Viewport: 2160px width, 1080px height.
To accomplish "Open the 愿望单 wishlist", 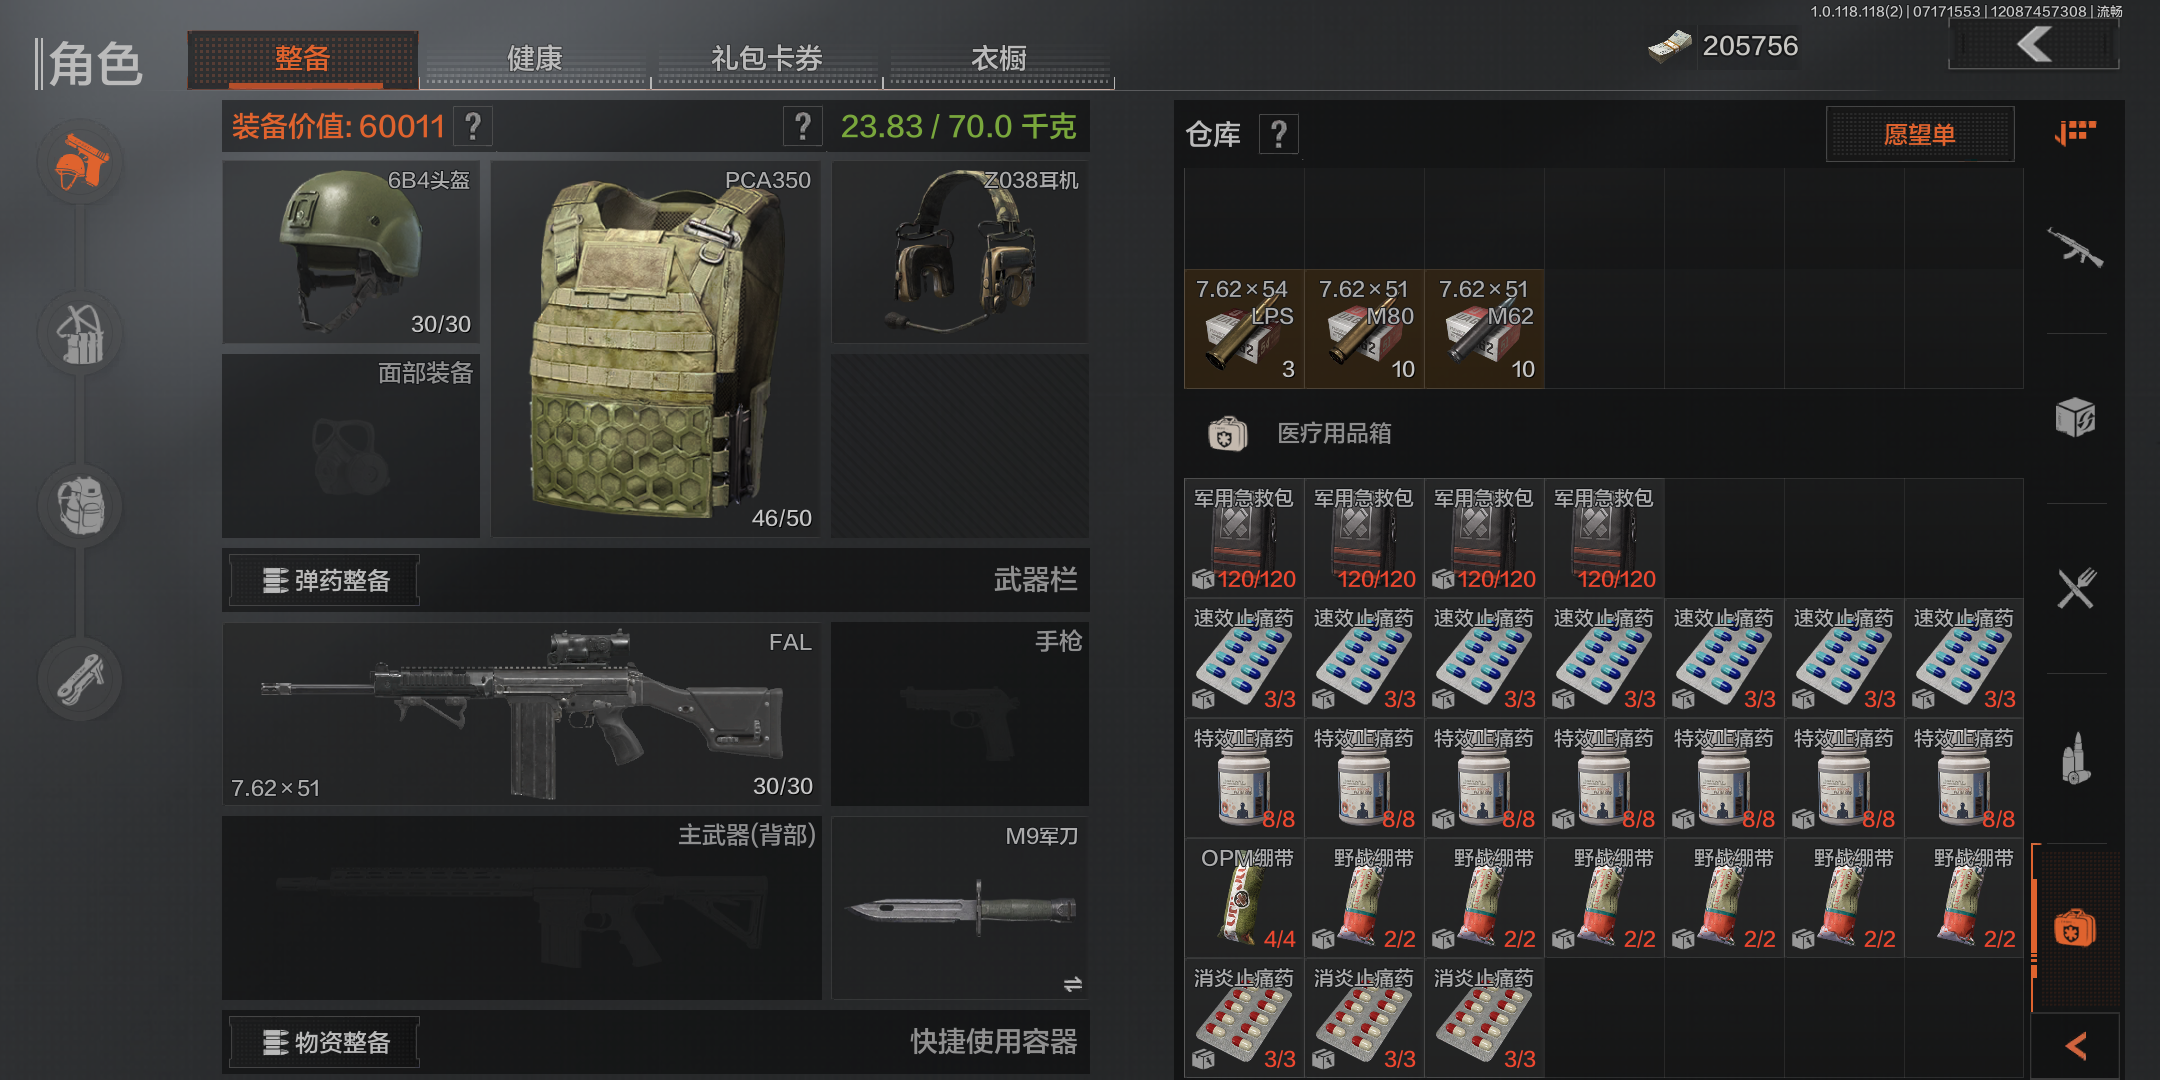I will point(1920,134).
